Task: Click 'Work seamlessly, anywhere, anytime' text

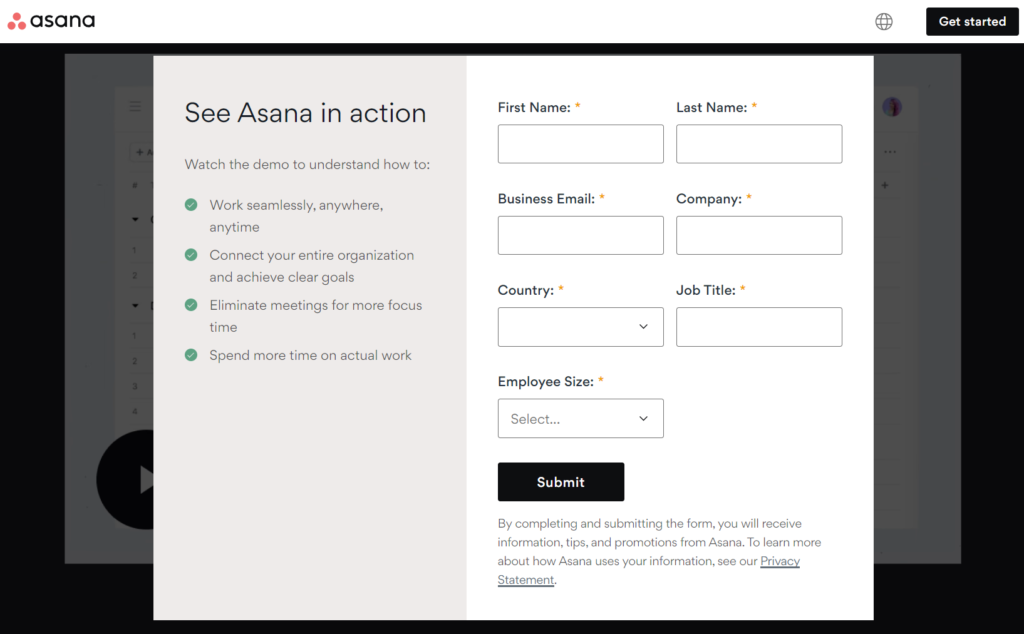Action: 296,216
